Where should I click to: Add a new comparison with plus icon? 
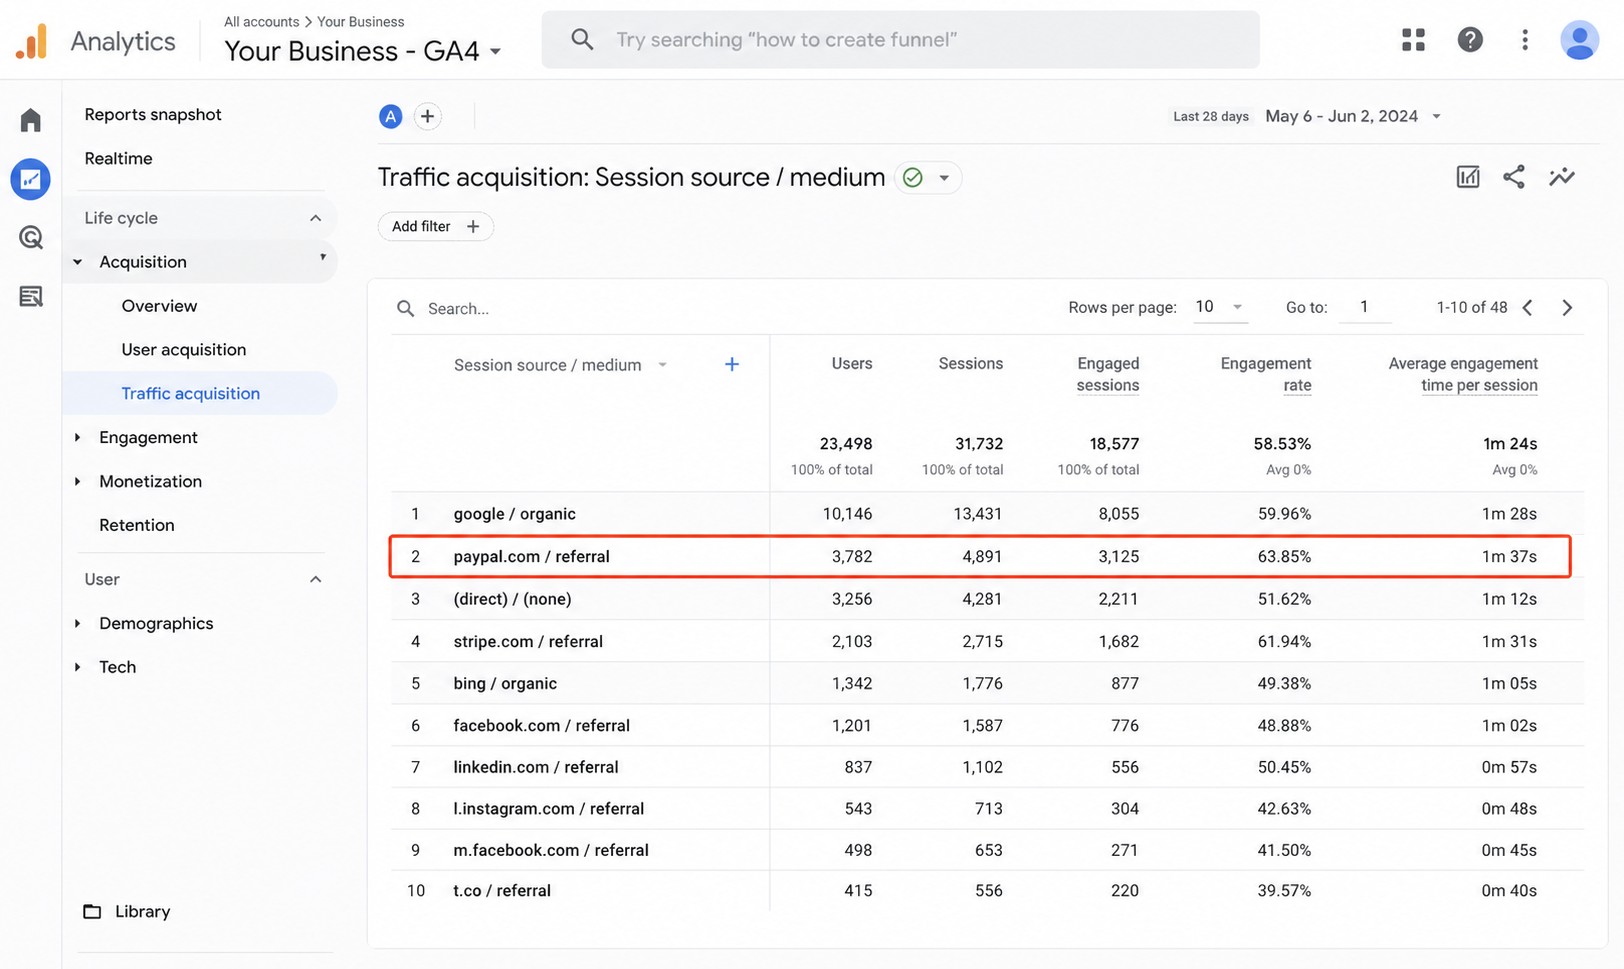(427, 116)
